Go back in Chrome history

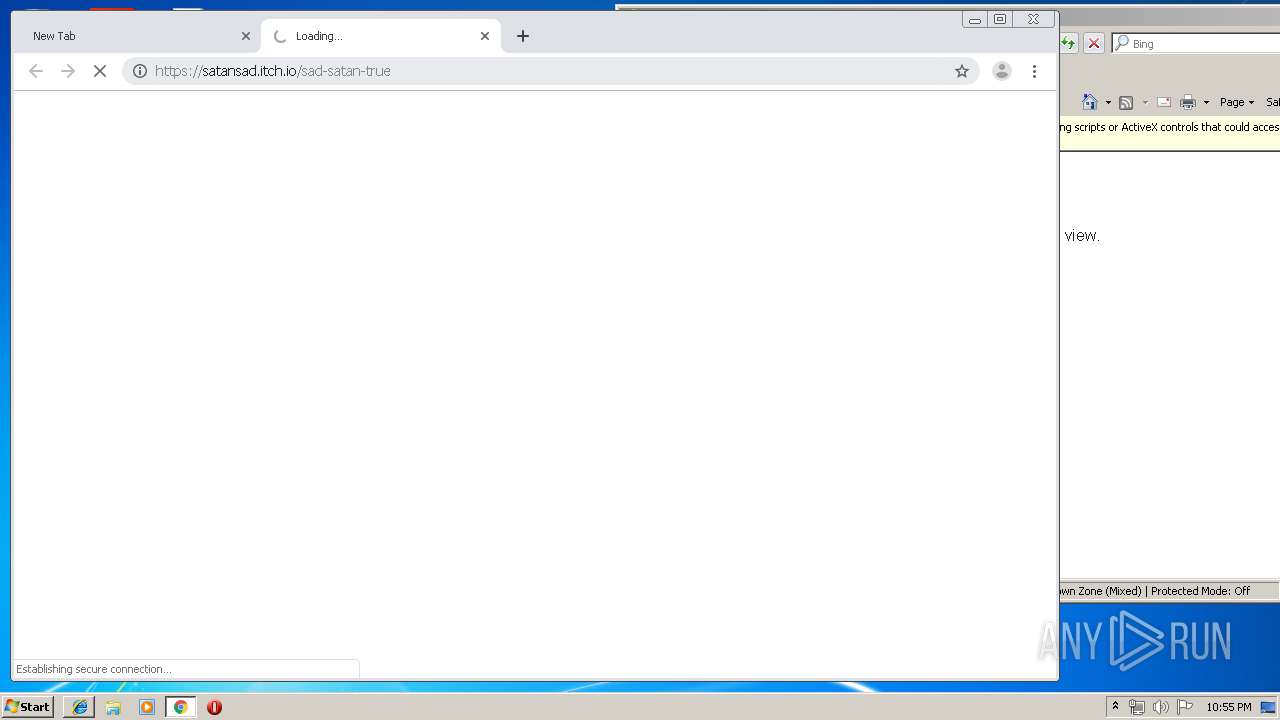(36, 71)
